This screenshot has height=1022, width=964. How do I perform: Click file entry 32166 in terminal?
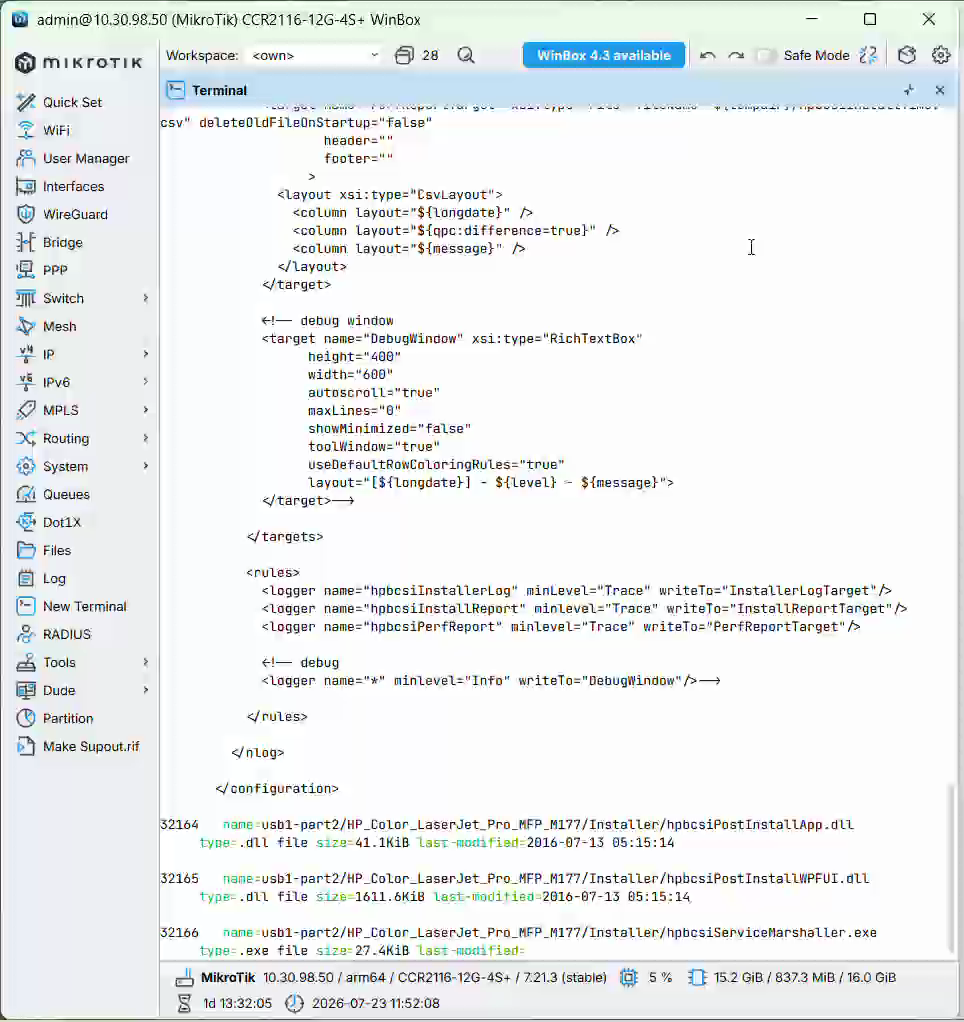coord(518,942)
